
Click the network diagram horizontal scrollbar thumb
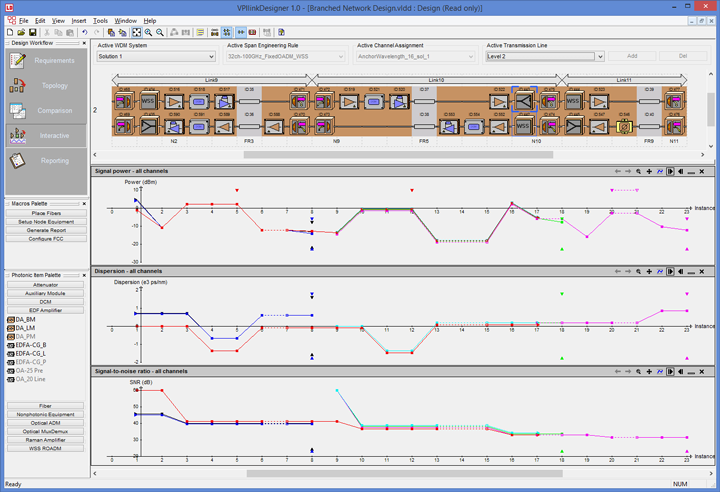click(x=398, y=155)
